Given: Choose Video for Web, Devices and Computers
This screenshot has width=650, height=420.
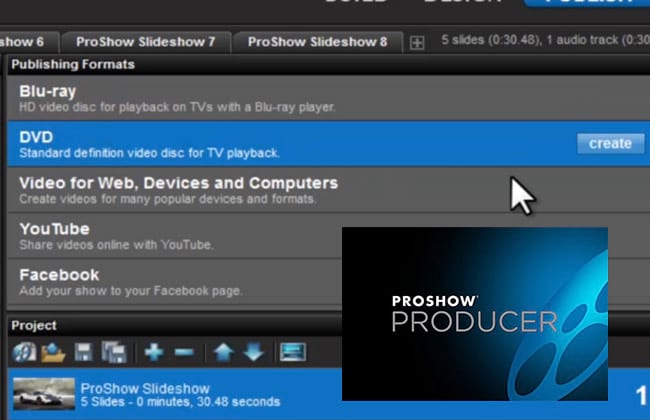Looking at the screenshot, I should point(328,190).
